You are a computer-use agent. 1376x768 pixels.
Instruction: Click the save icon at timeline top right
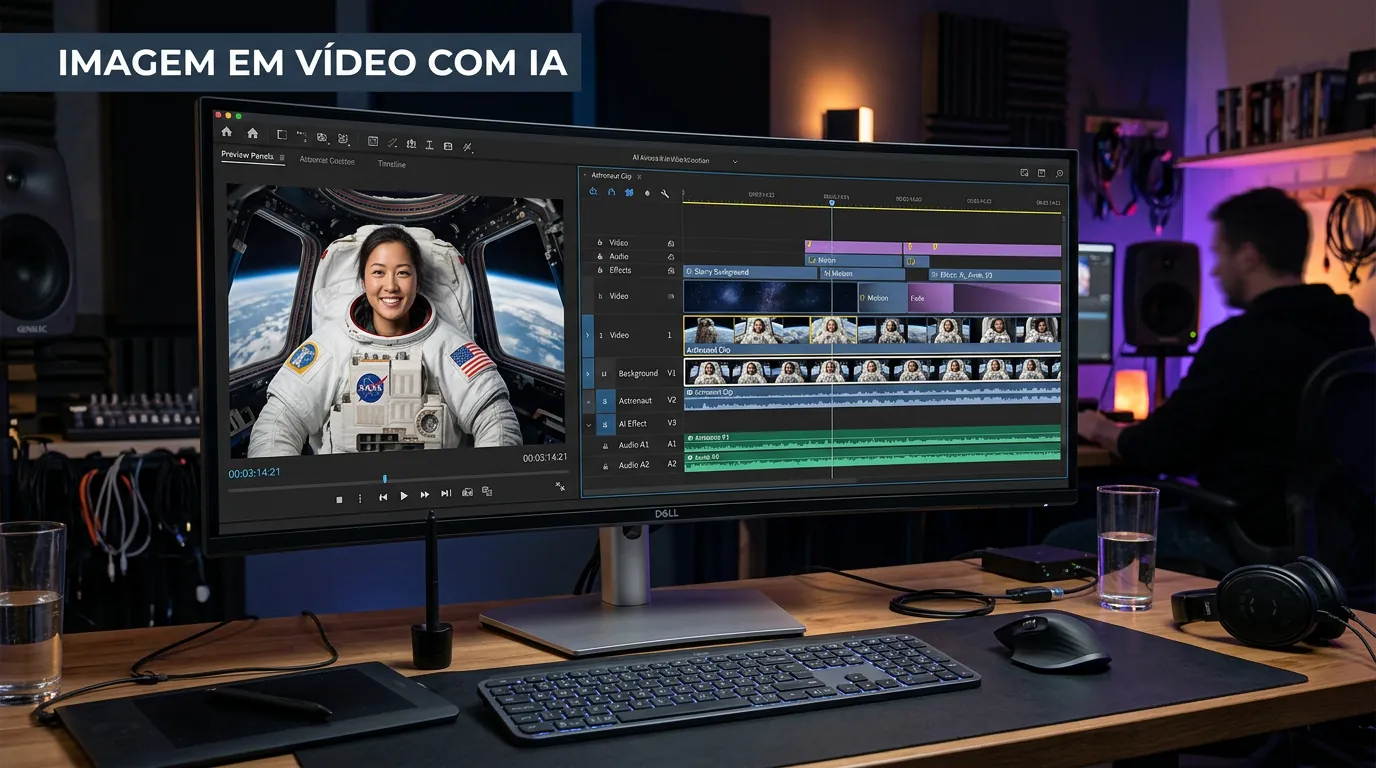[x=1041, y=173]
